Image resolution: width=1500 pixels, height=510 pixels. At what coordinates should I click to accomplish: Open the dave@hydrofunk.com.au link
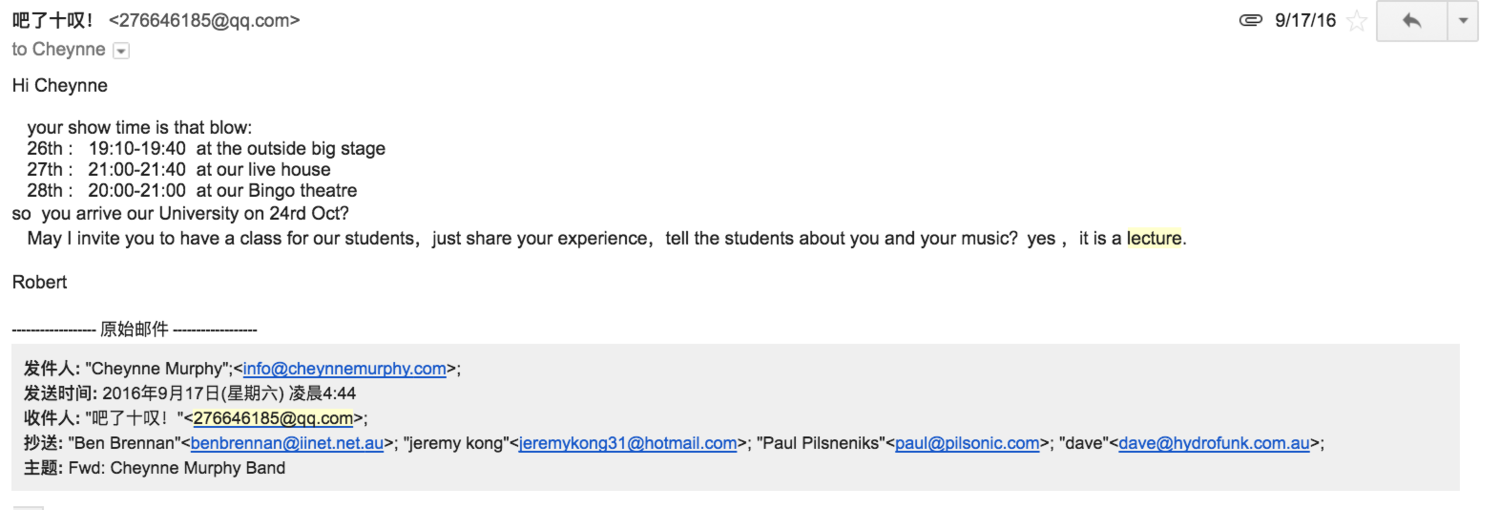[x=1214, y=443]
